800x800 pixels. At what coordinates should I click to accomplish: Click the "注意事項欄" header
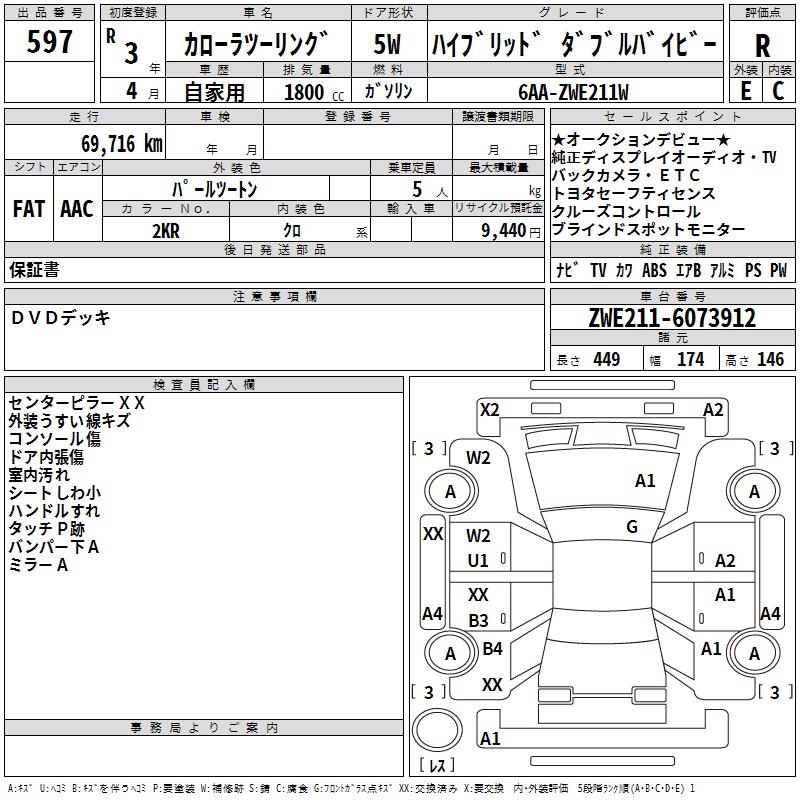pos(275,296)
